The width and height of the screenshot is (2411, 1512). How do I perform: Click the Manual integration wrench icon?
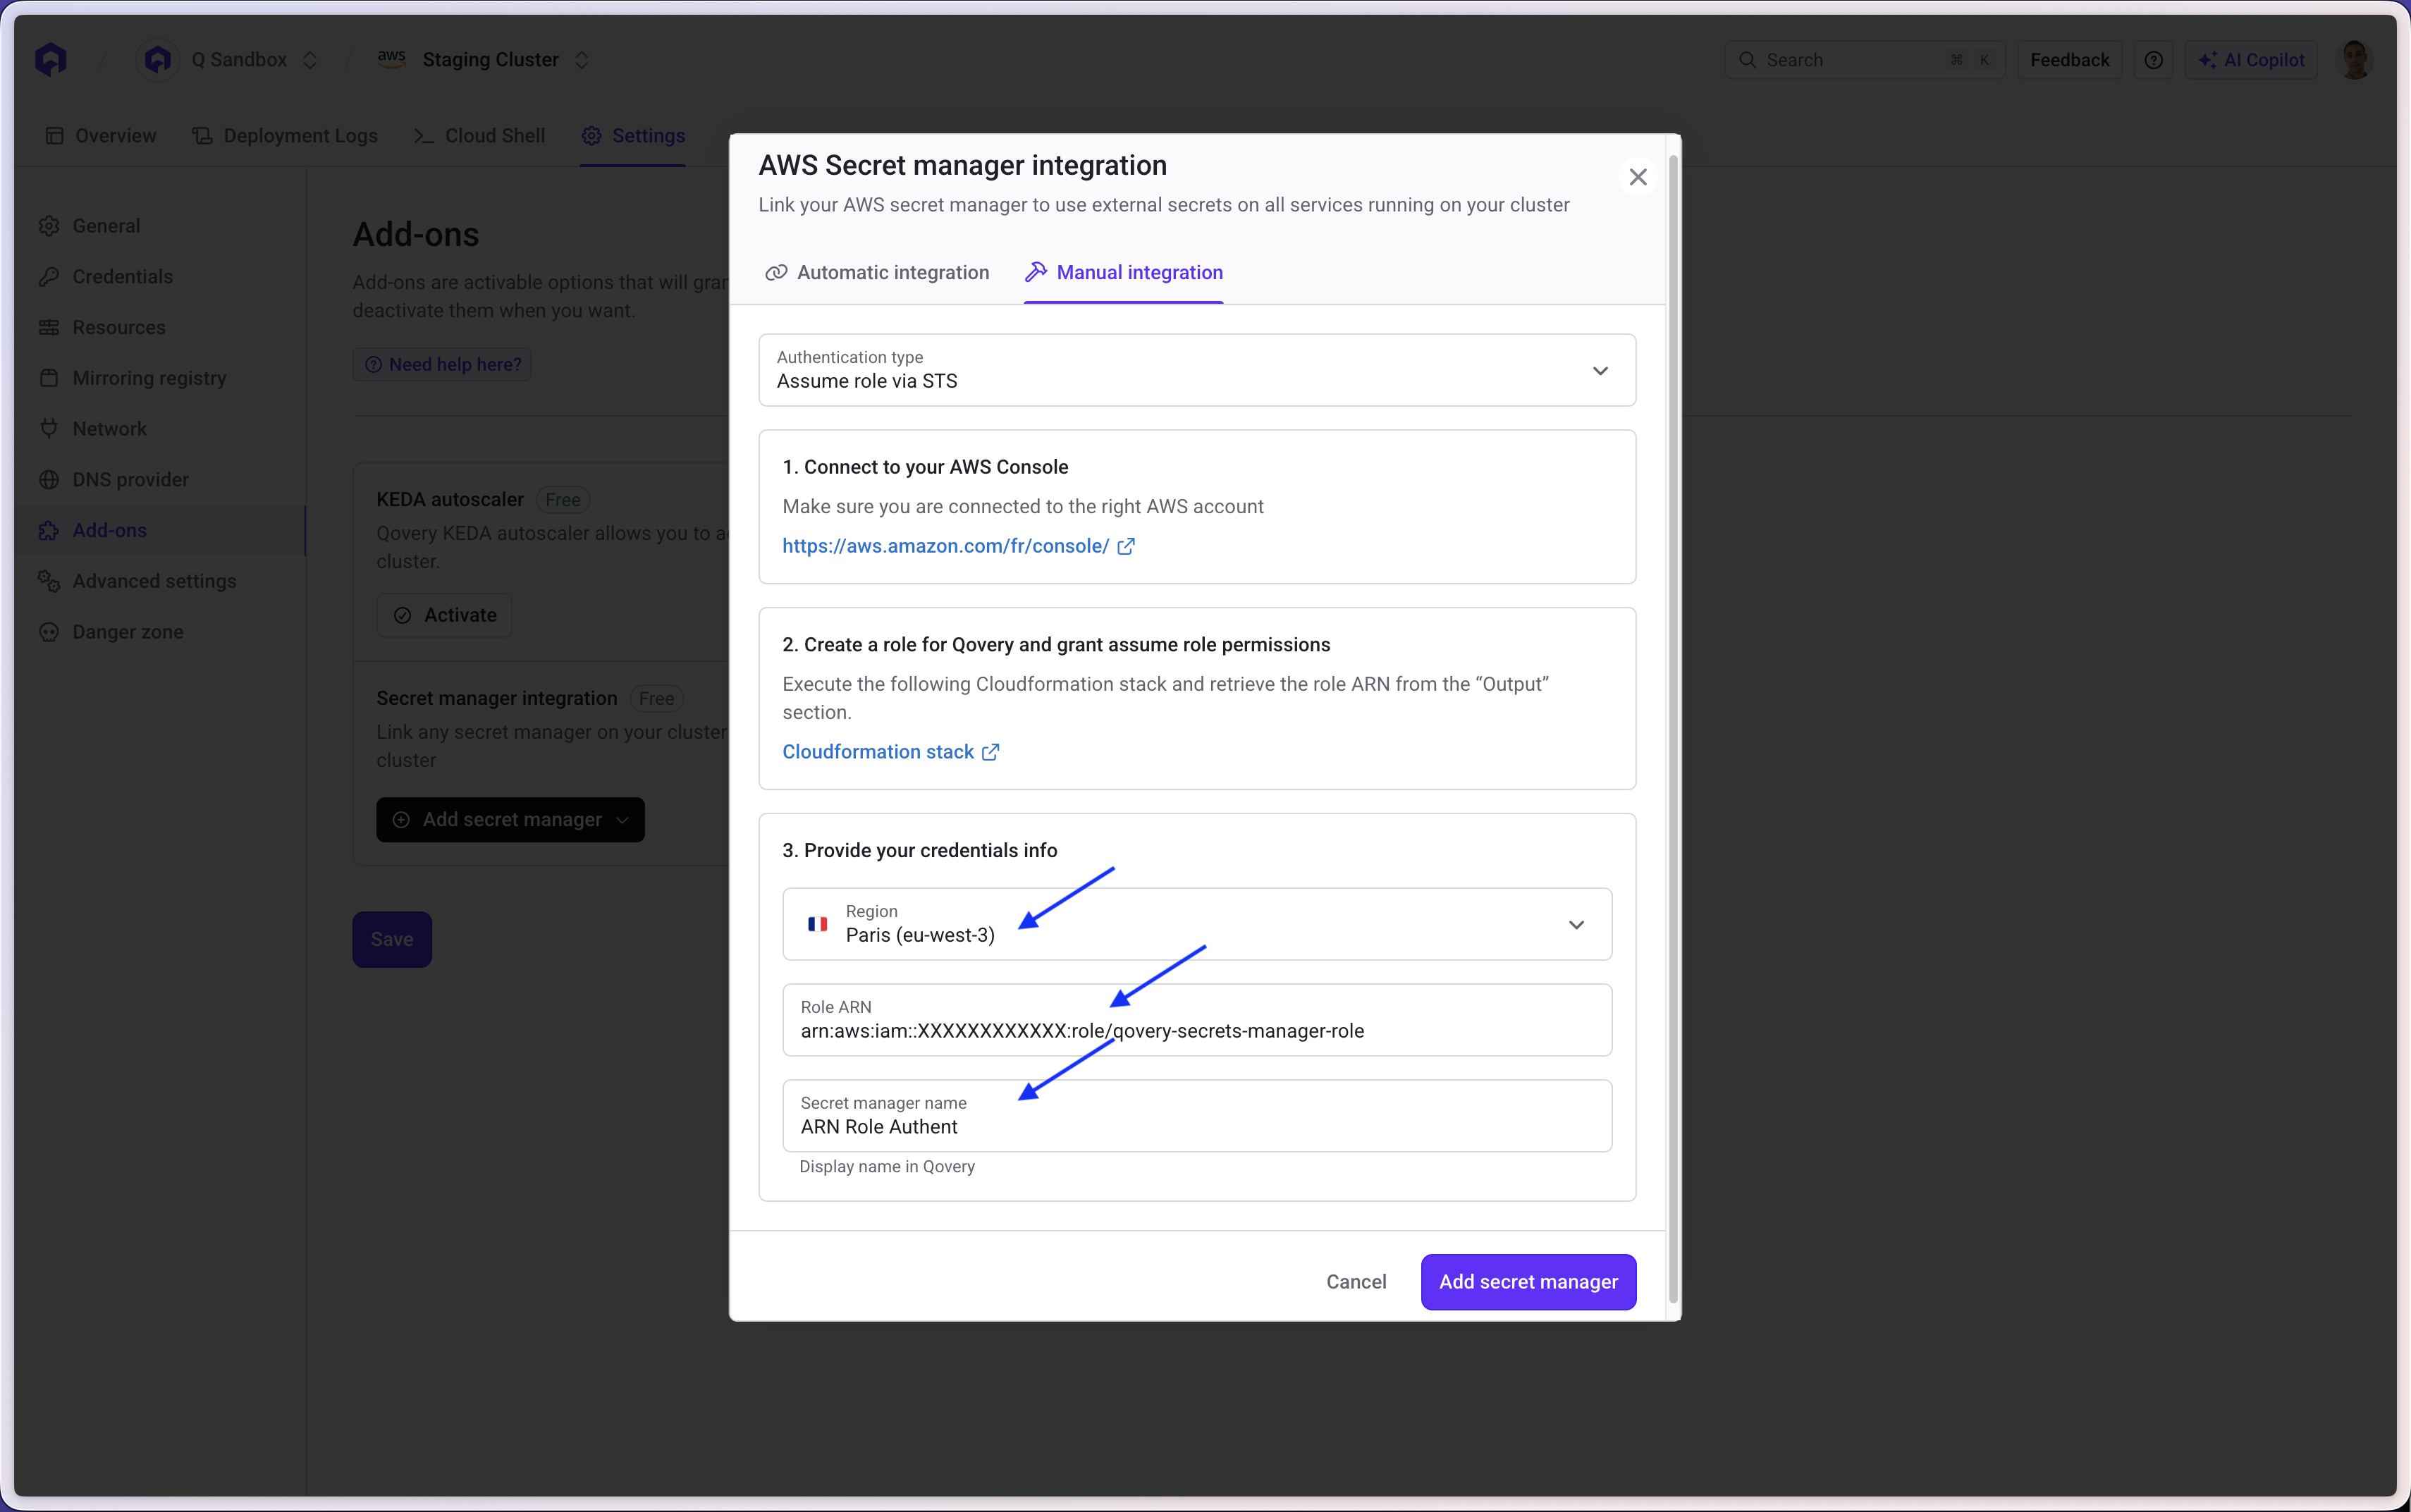click(1036, 272)
